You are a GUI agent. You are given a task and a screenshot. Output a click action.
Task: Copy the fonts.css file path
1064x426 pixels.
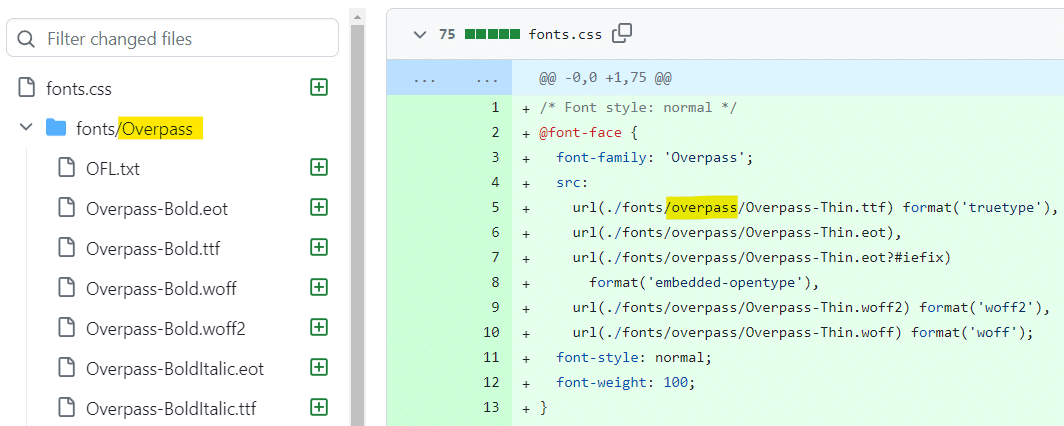point(622,34)
